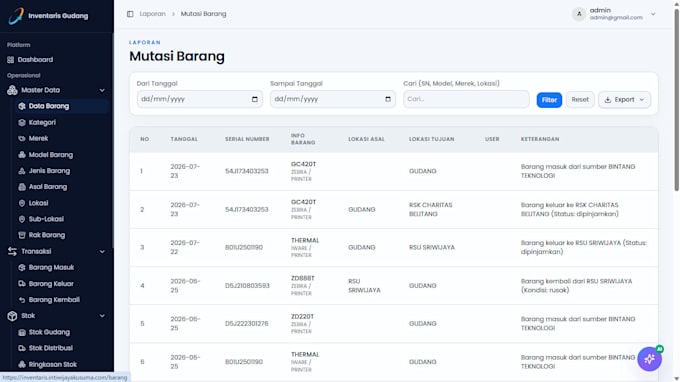The image size is (680, 382).
Task: Focus the Sampai Tanggal date field
Action: [333, 99]
